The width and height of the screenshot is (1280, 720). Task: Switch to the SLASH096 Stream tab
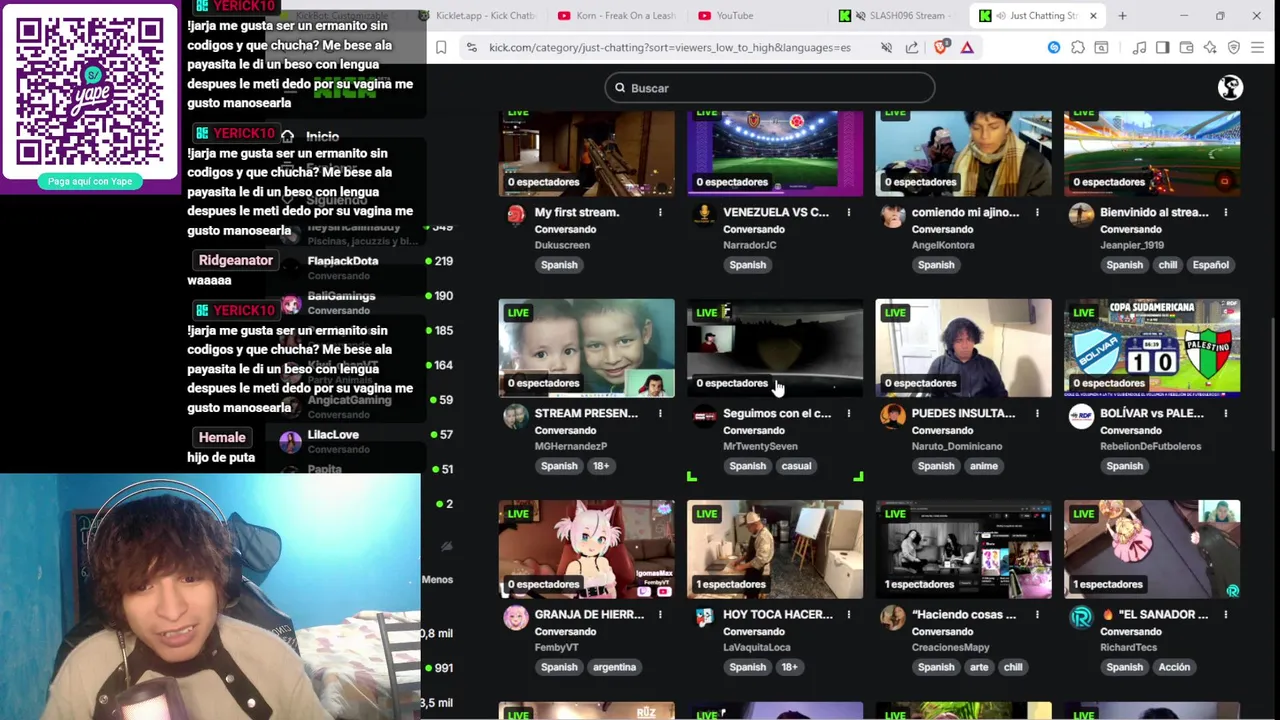click(897, 15)
